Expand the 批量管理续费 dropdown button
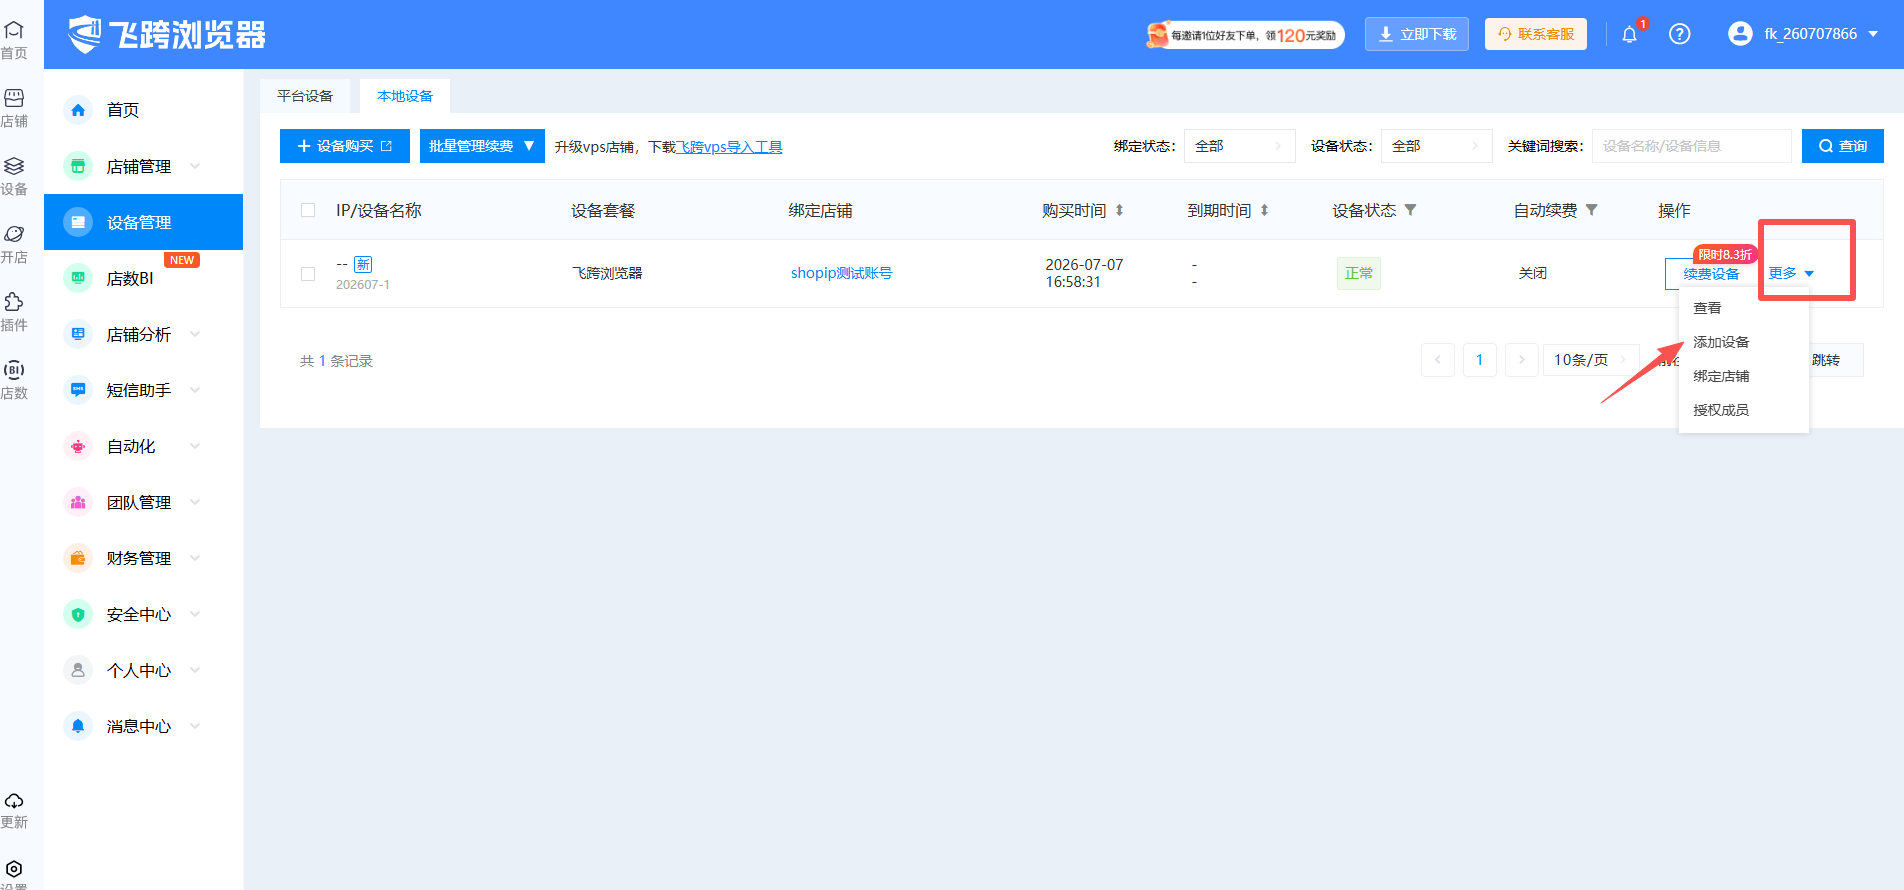This screenshot has height=890, width=1904. pos(482,146)
